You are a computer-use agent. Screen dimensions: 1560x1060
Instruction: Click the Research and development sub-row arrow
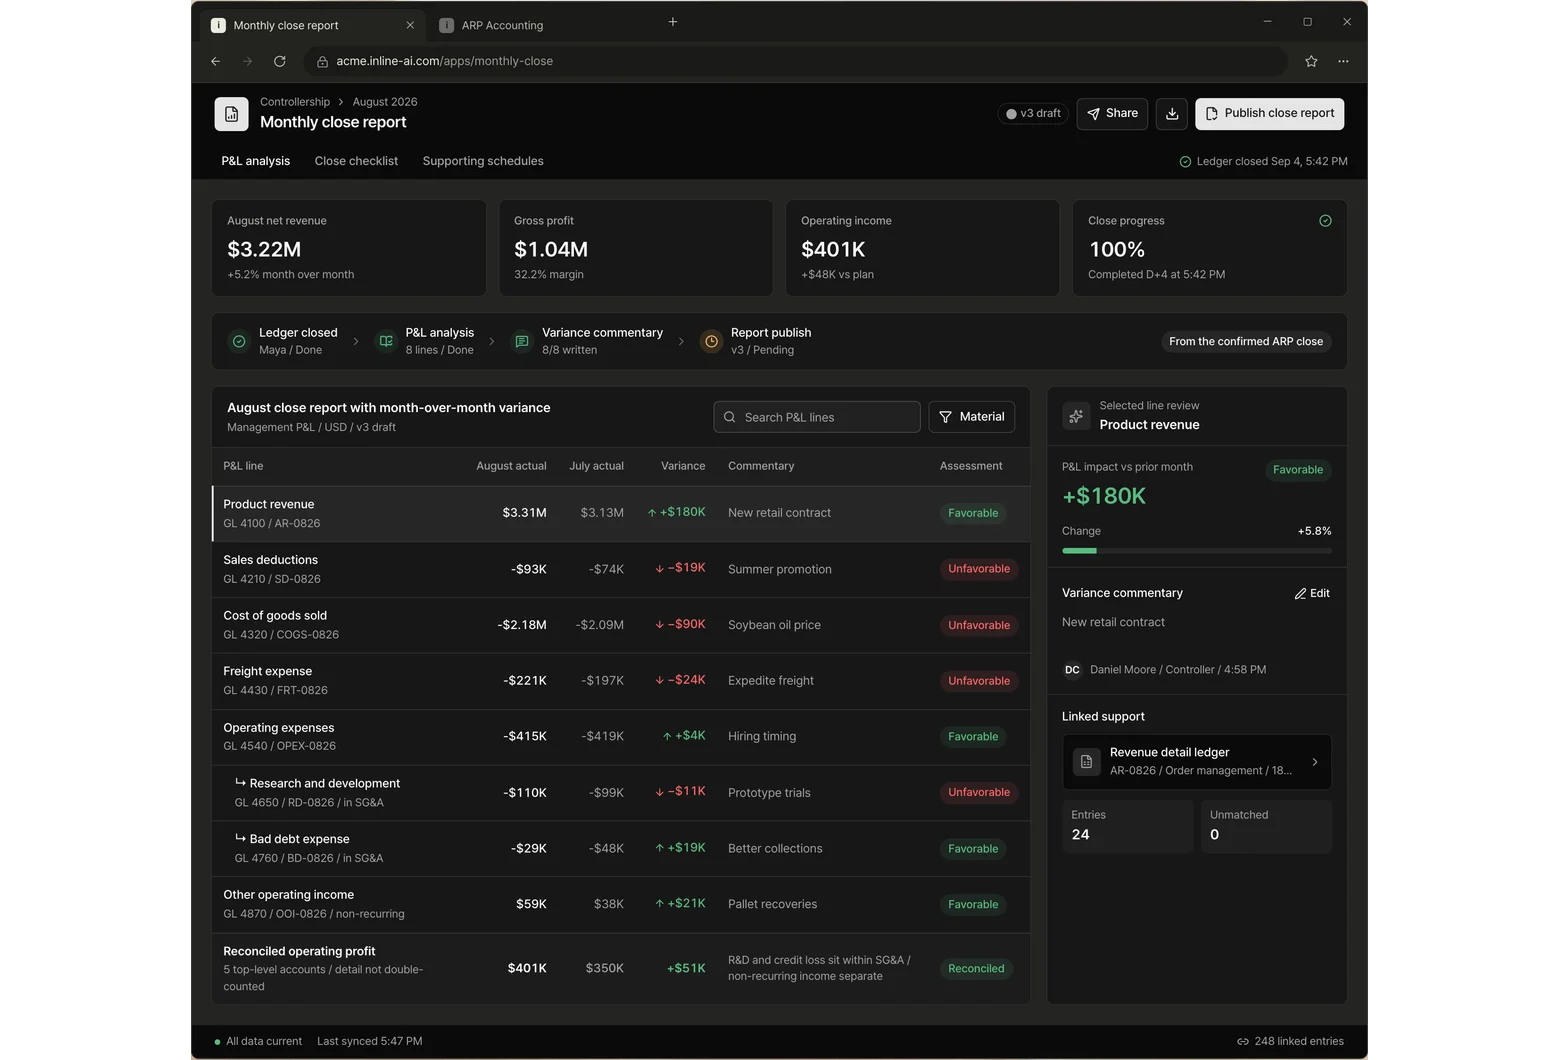[x=240, y=783]
